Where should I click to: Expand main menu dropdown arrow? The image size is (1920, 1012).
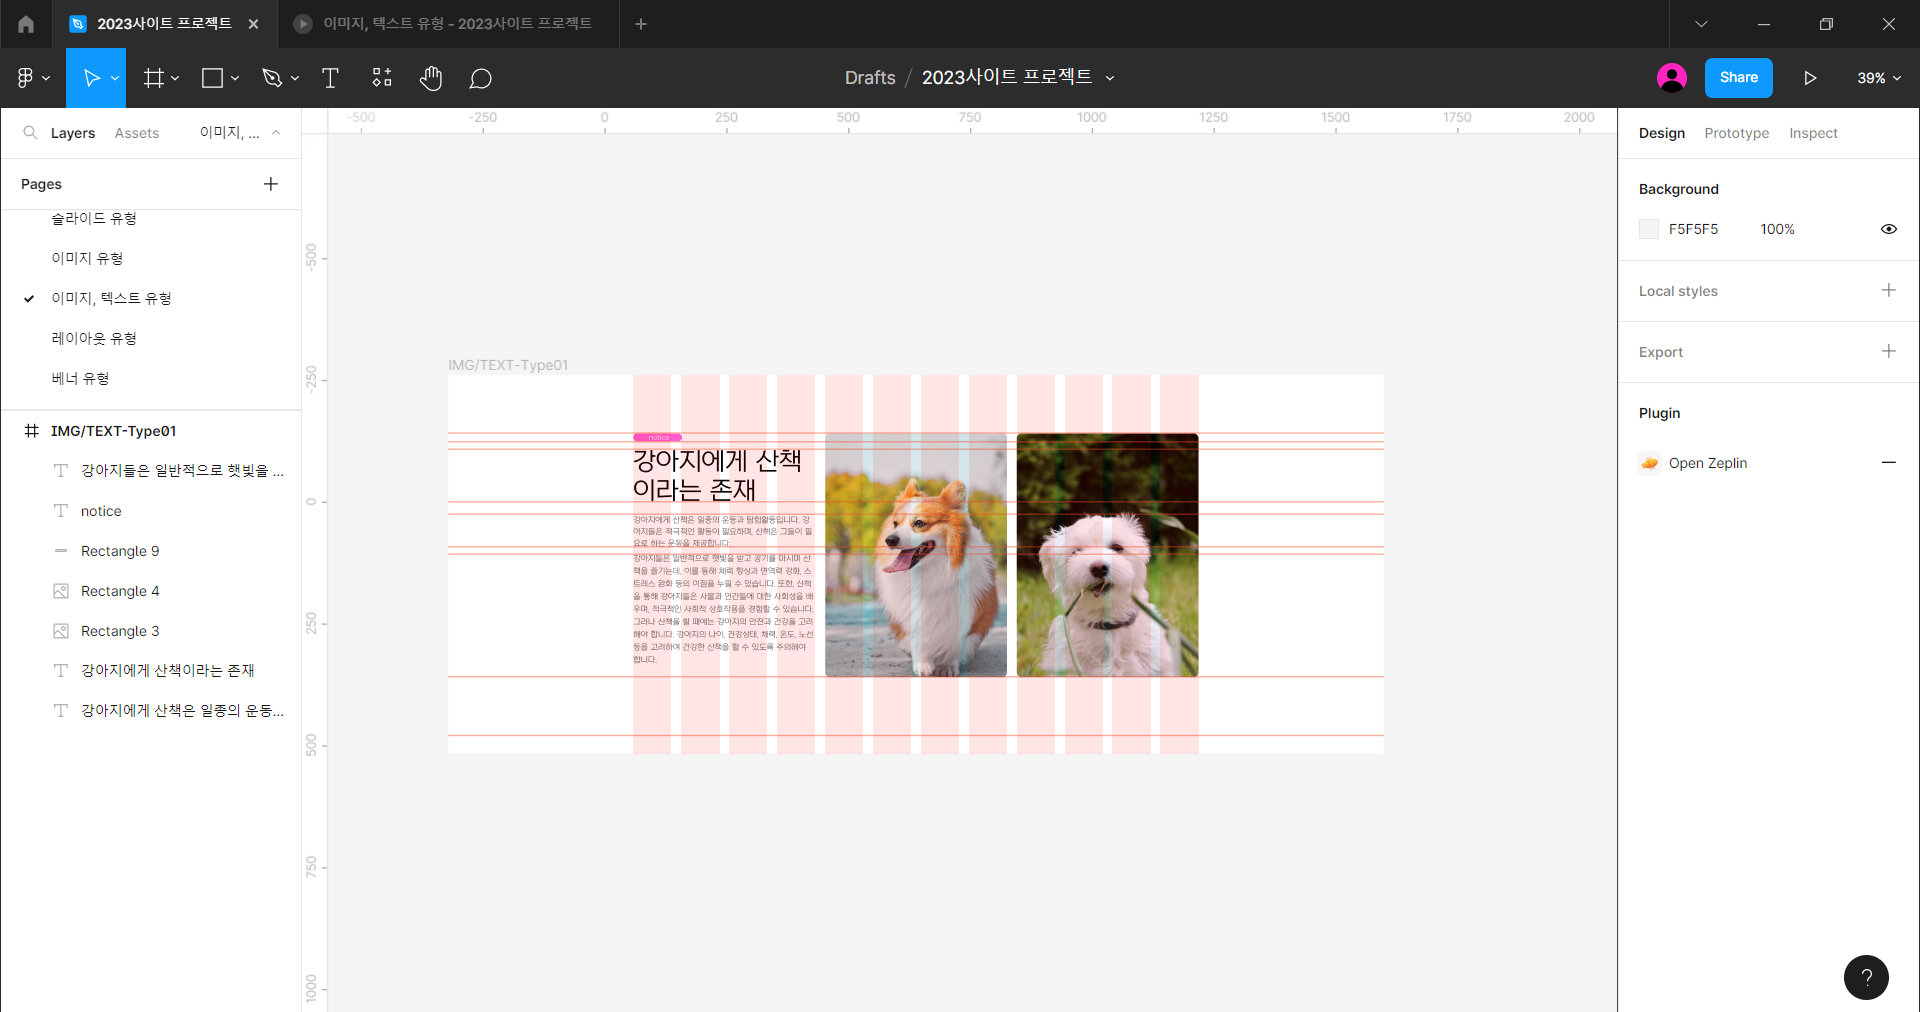coord(46,78)
